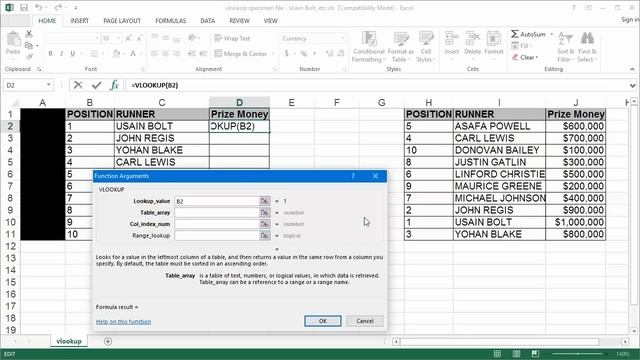Click the Table_array input field
640x360 pixels.
[x=217, y=212]
